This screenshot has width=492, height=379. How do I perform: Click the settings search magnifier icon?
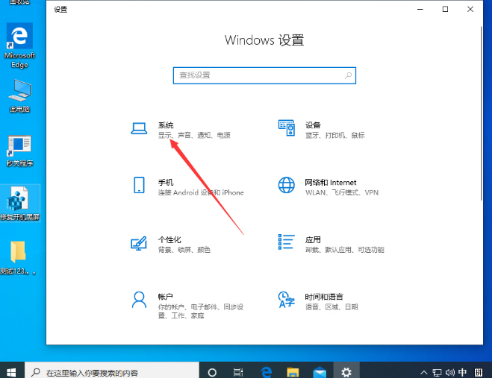pos(348,75)
